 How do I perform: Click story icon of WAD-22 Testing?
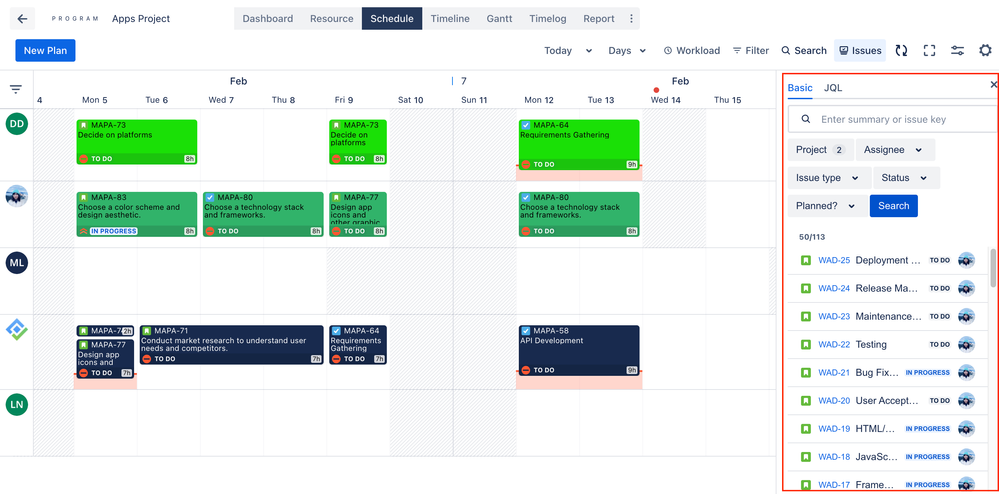click(805, 344)
